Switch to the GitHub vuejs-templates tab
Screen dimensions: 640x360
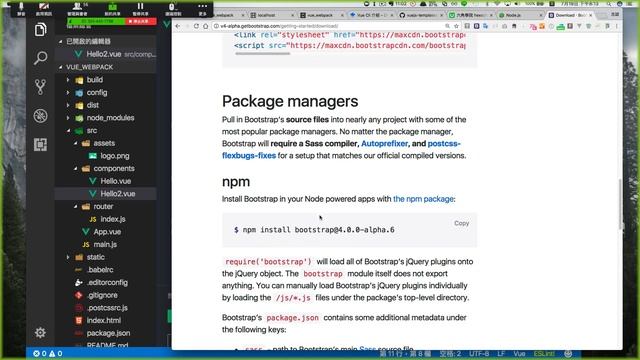[420, 15]
